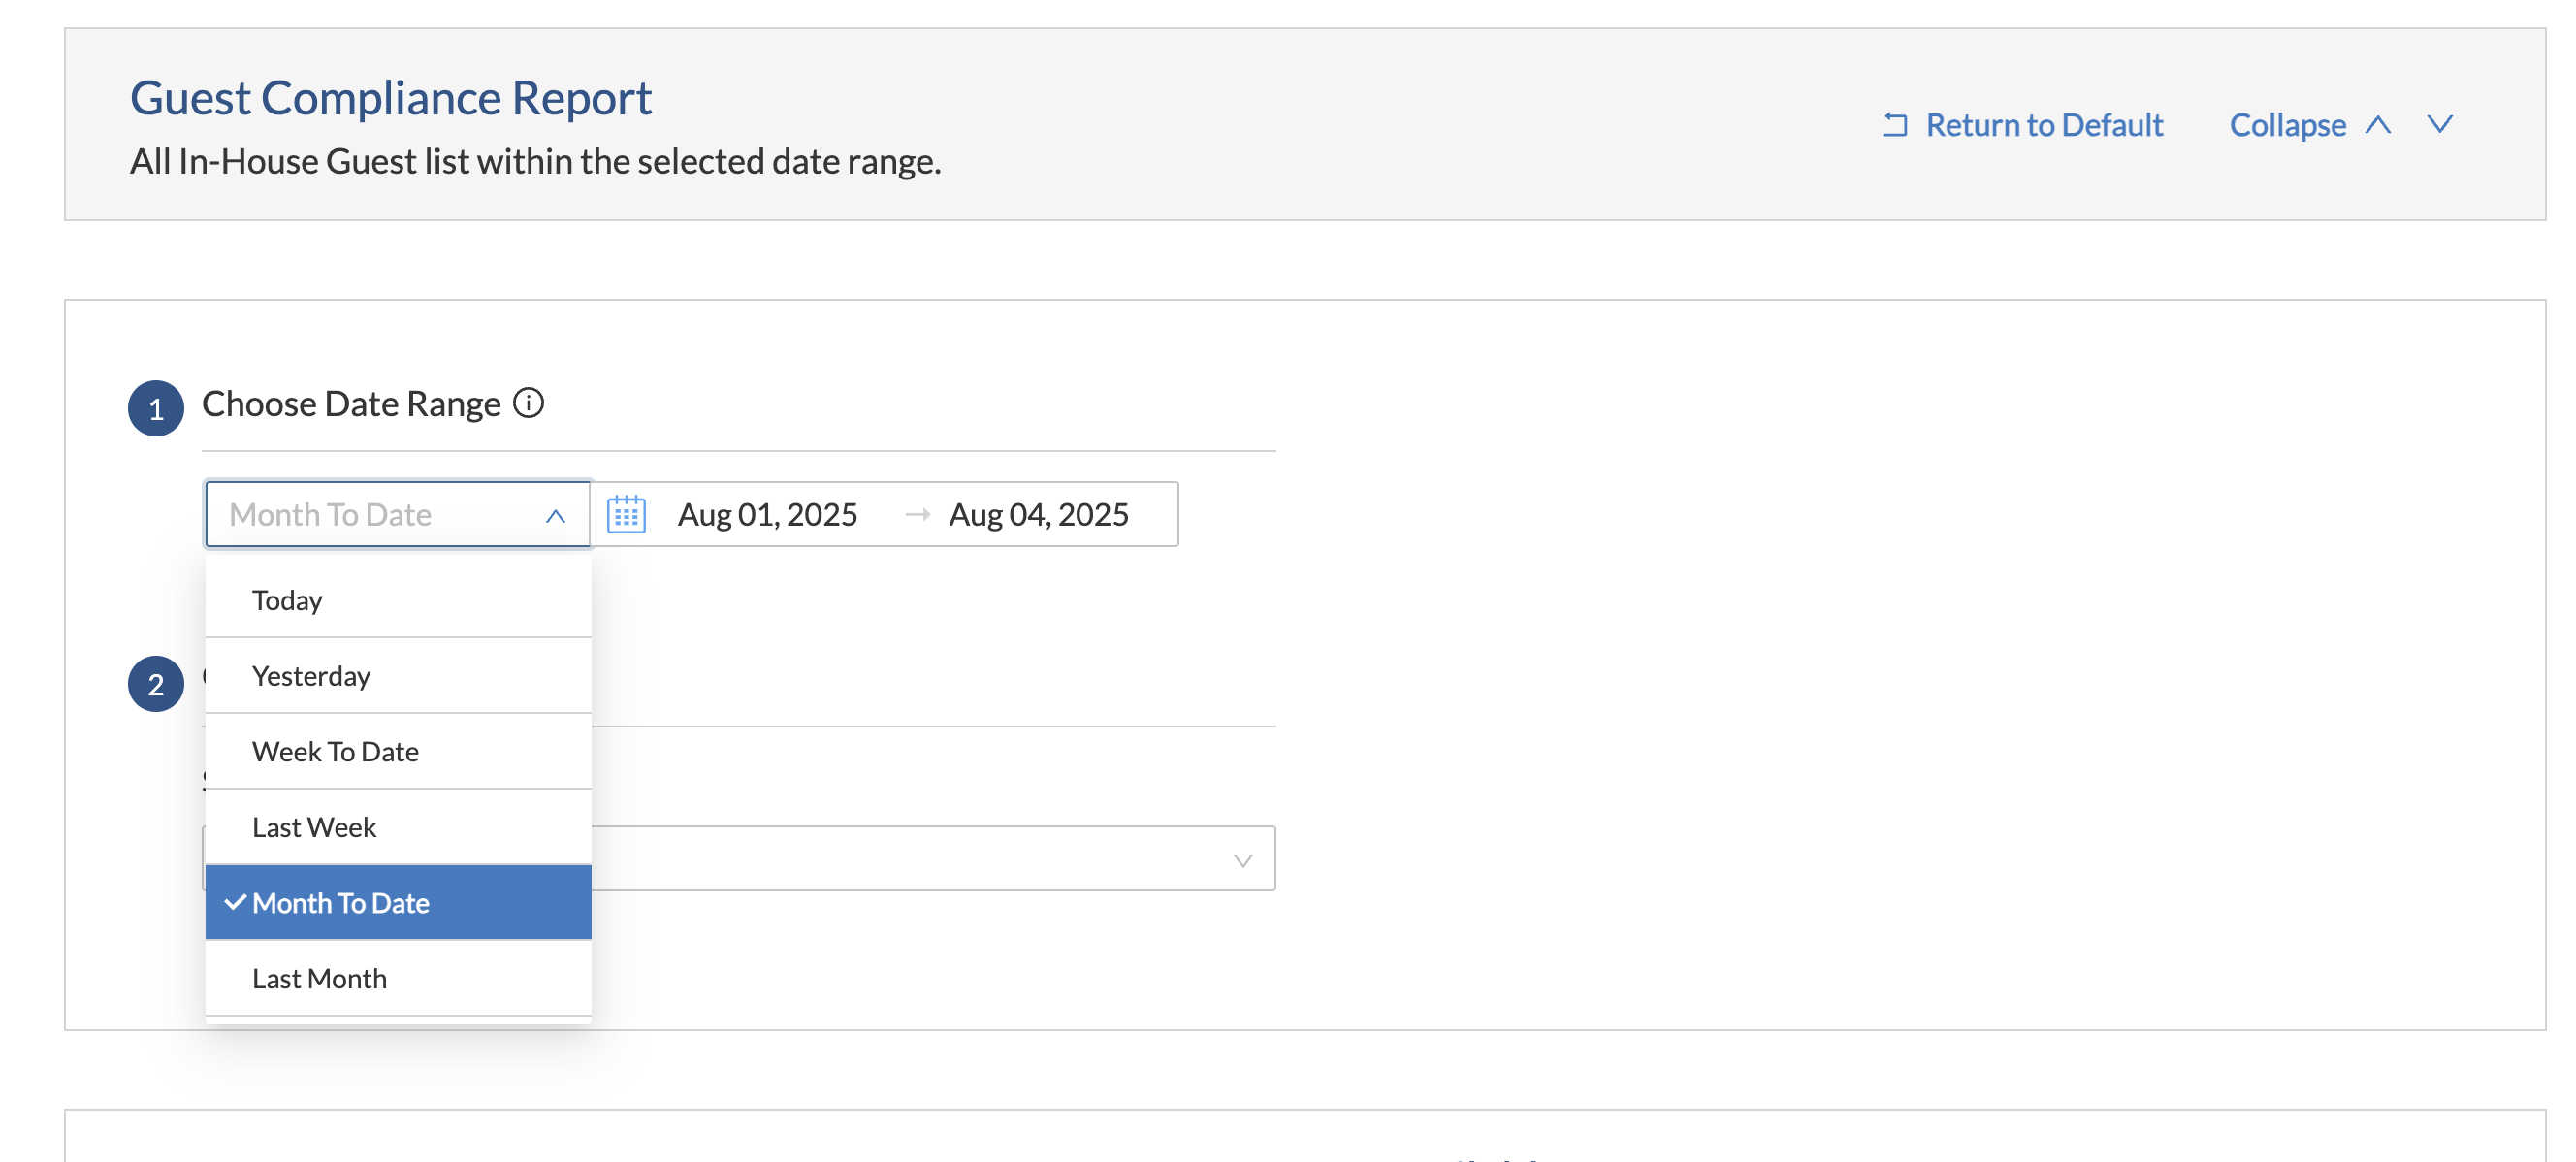
Task: Click the info icon beside Choose Date Range
Action: click(x=528, y=403)
